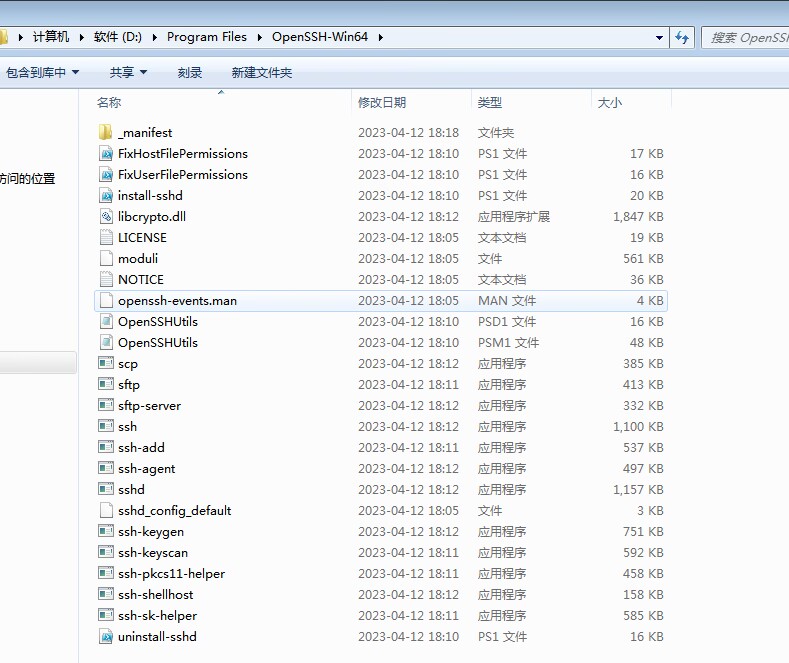Expand the arrow after 计算机 in the address bar
This screenshot has width=789, height=663.
[x=82, y=37]
